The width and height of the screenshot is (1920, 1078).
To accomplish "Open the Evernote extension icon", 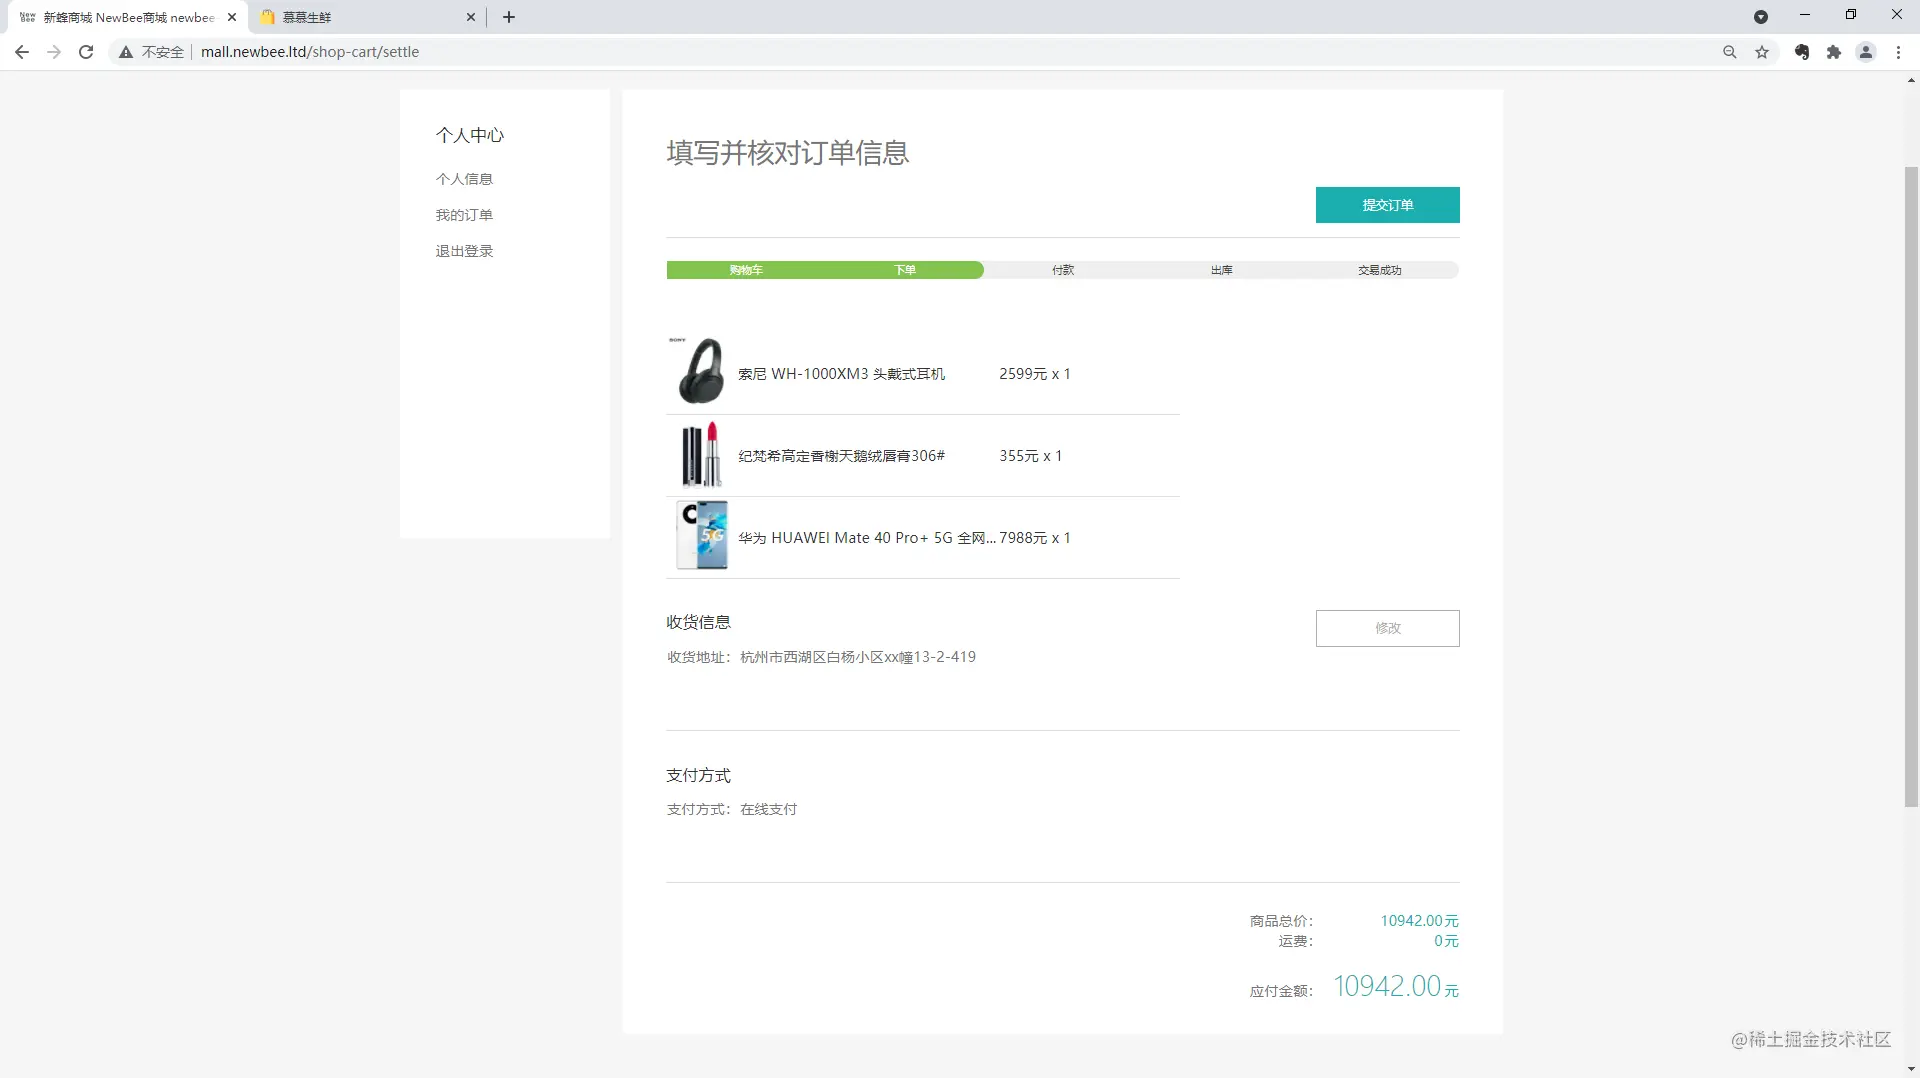I will click(x=1802, y=52).
